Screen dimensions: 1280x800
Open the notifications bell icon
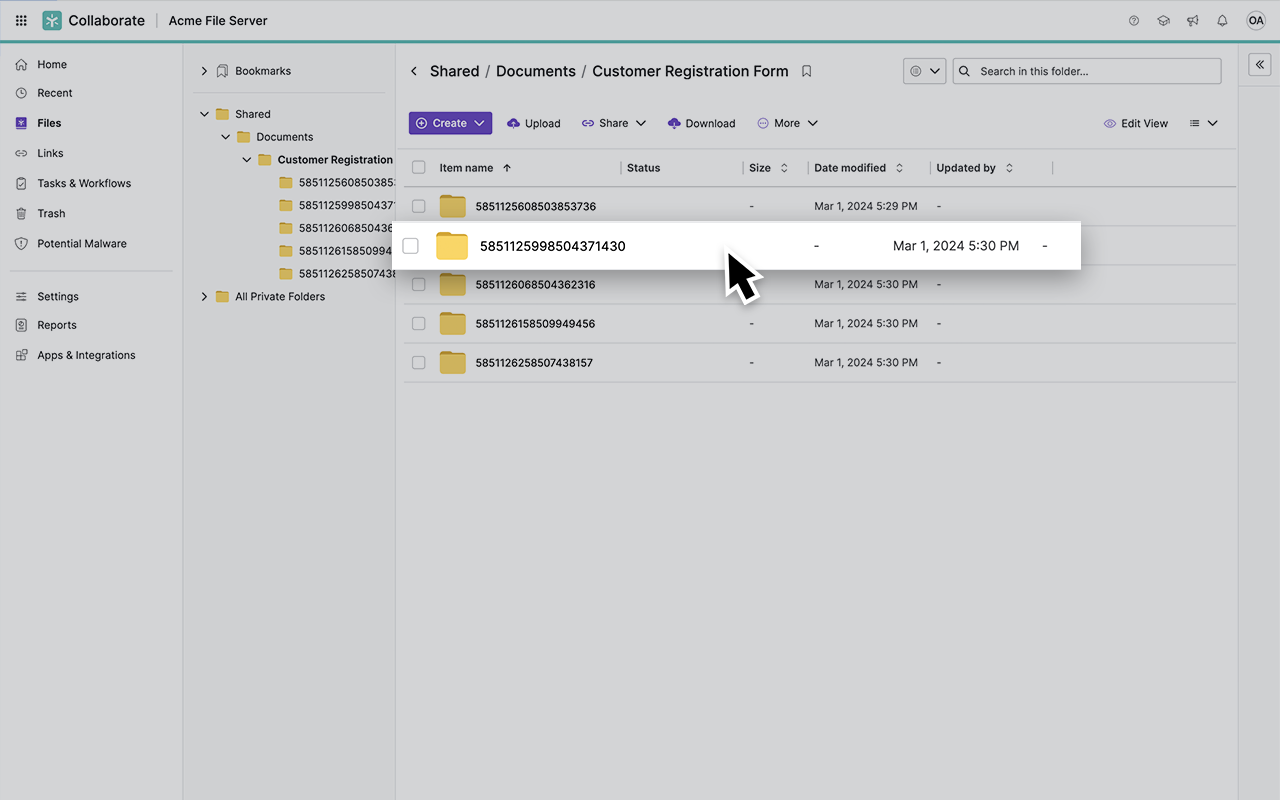tap(1222, 20)
